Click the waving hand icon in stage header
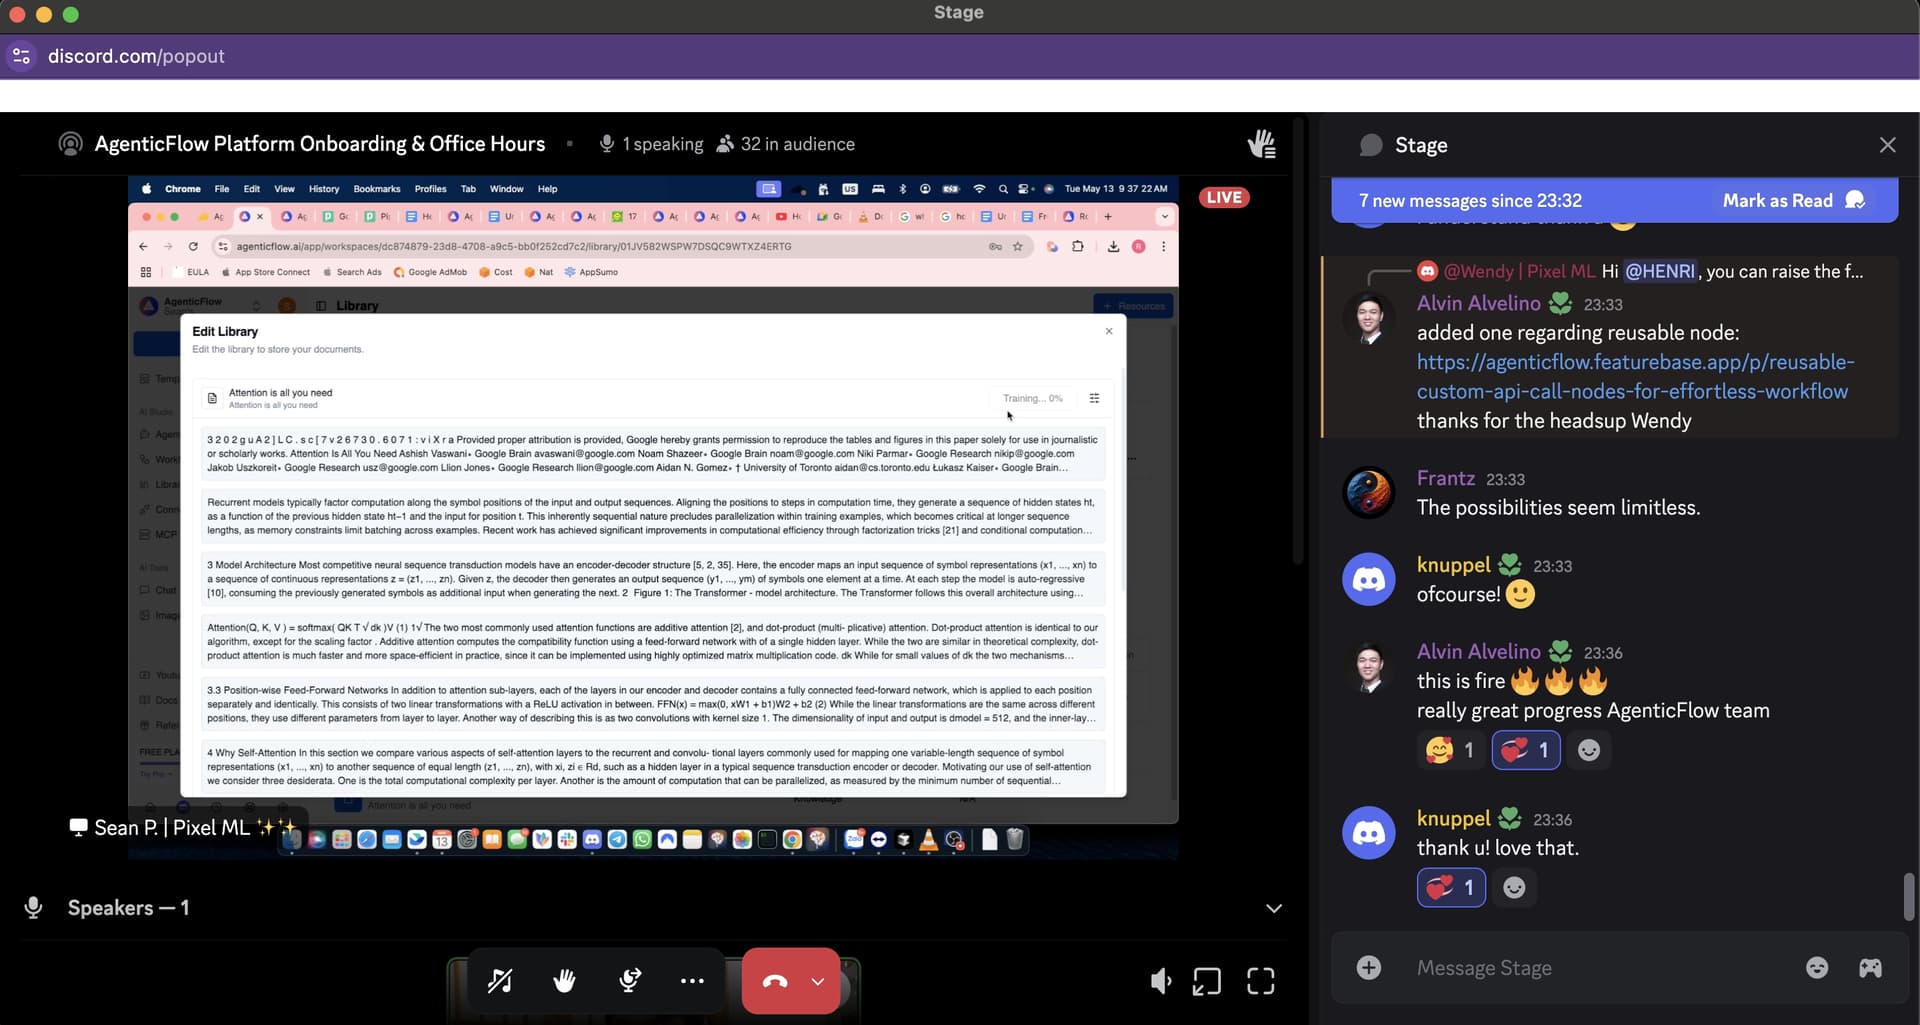1920x1025 pixels. (x=1261, y=144)
